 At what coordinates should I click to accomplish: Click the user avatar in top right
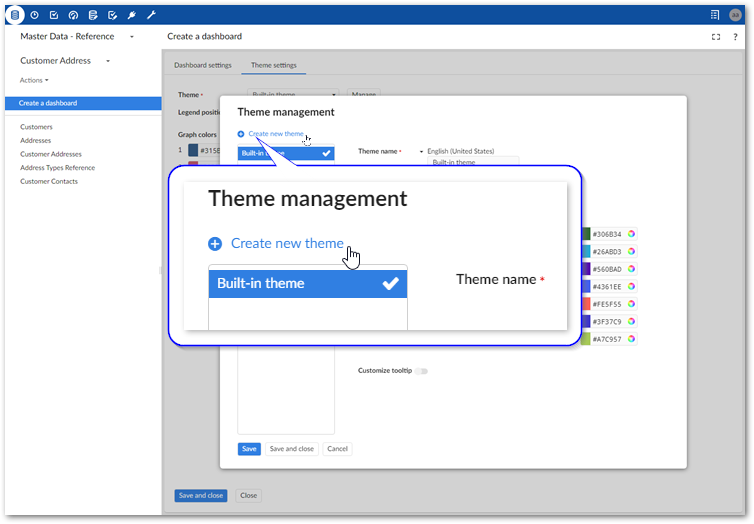(735, 15)
